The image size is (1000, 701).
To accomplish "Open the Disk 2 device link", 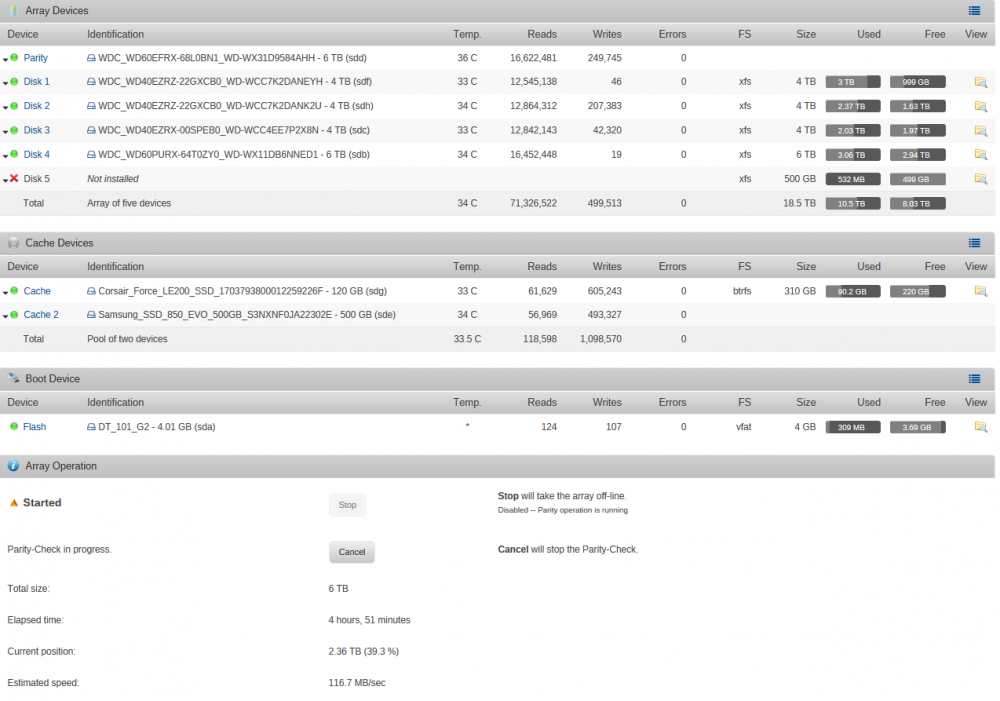I will tap(36, 106).
